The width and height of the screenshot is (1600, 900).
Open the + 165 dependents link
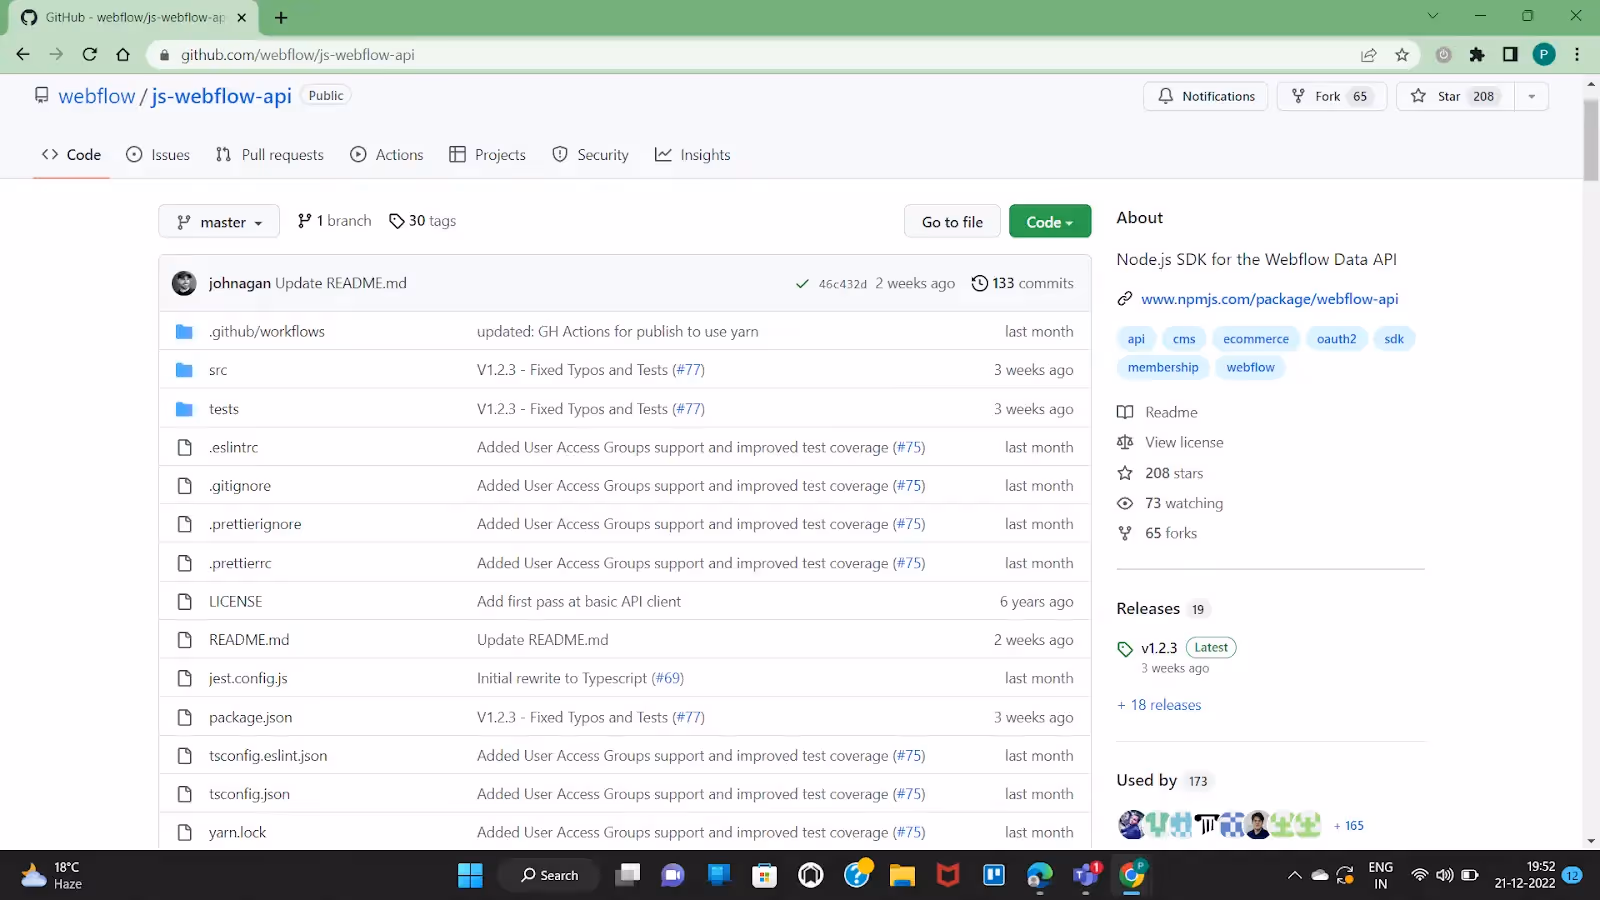point(1349,826)
